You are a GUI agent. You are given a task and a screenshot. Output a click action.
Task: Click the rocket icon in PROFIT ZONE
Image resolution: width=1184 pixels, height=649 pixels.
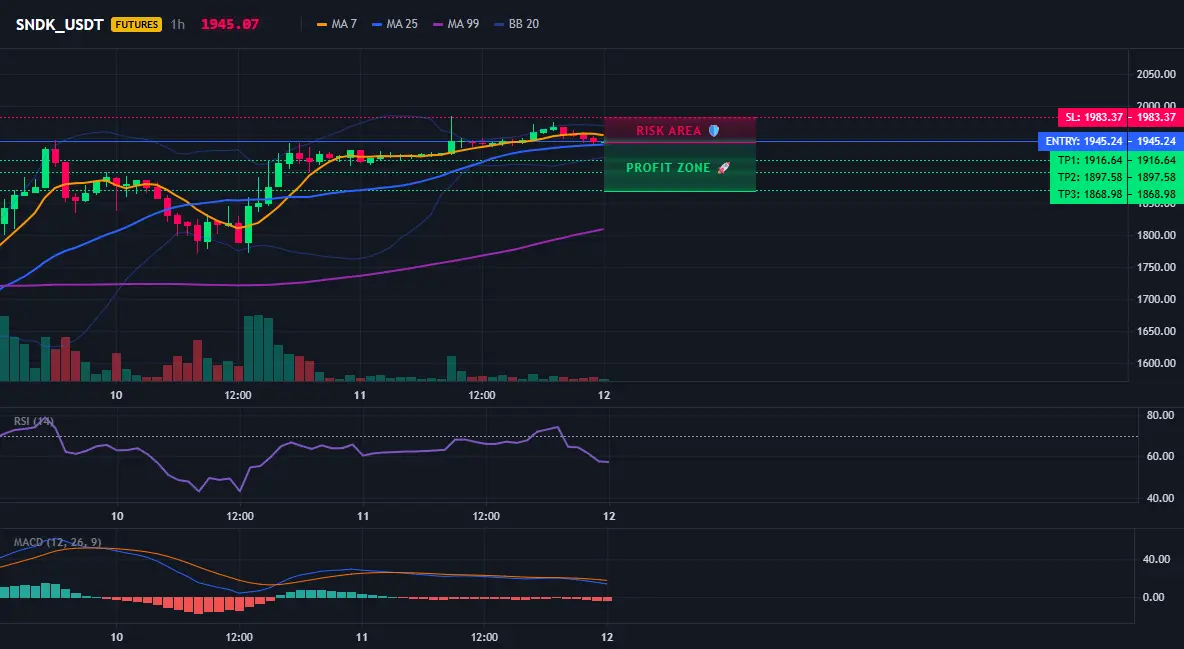[723, 168]
